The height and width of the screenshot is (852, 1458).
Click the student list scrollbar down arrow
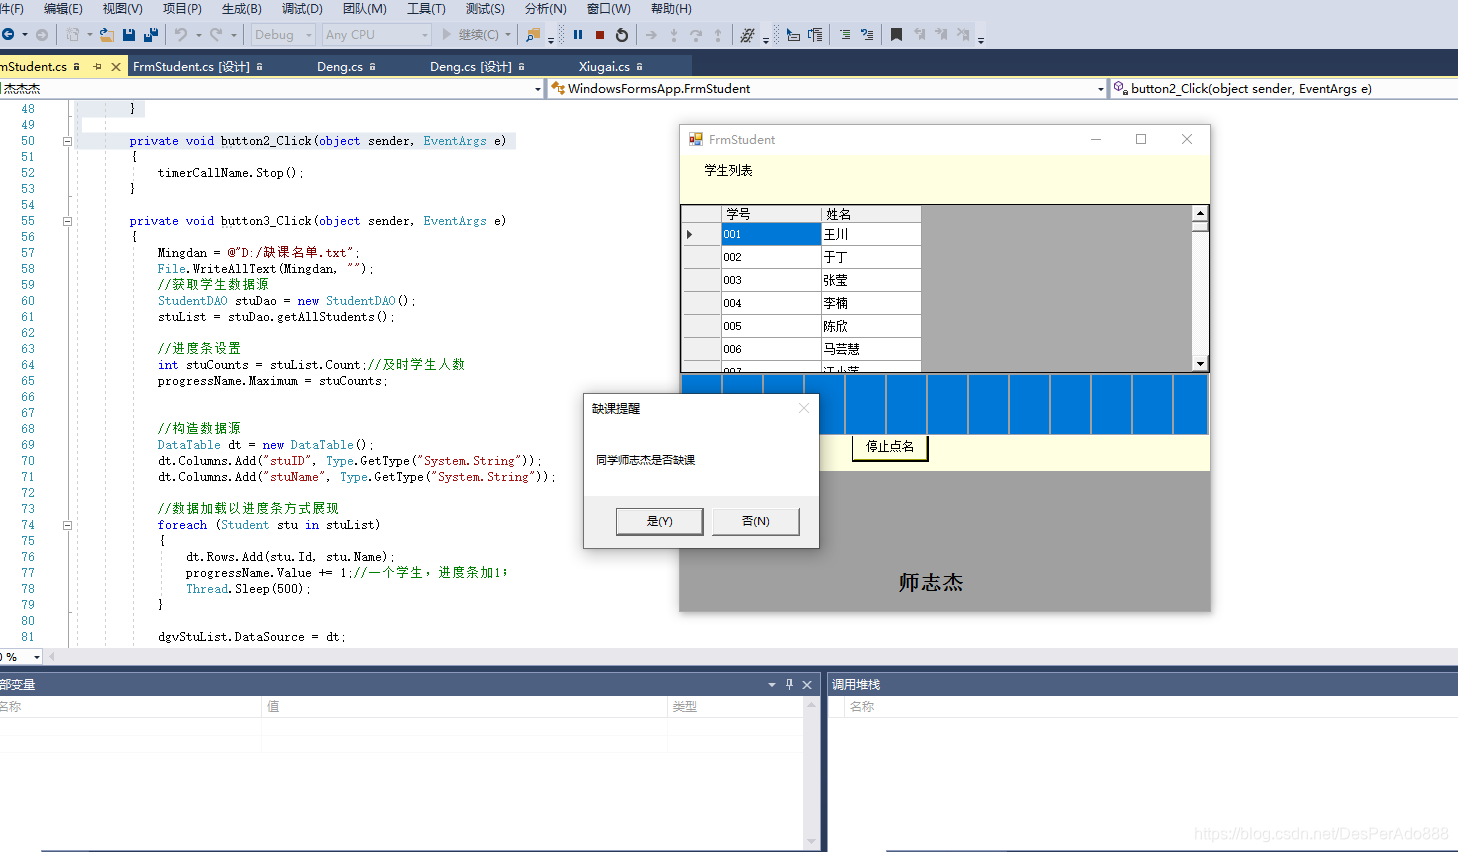(x=1200, y=364)
